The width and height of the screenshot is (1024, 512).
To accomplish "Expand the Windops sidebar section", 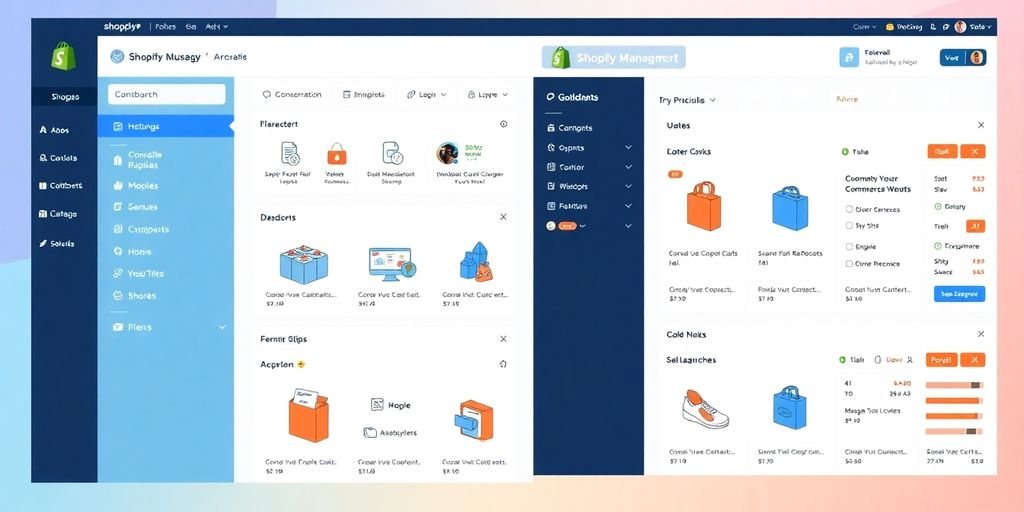I will (628, 186).
